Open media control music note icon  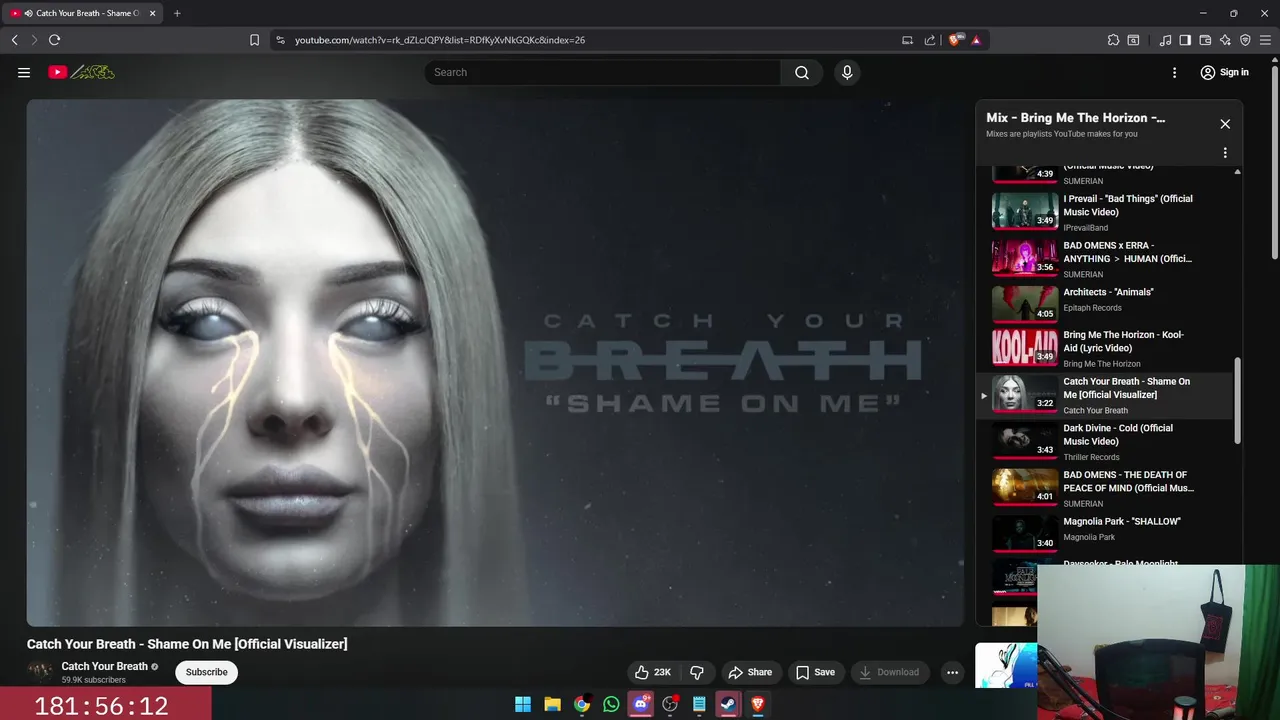tap(1165, 40)
